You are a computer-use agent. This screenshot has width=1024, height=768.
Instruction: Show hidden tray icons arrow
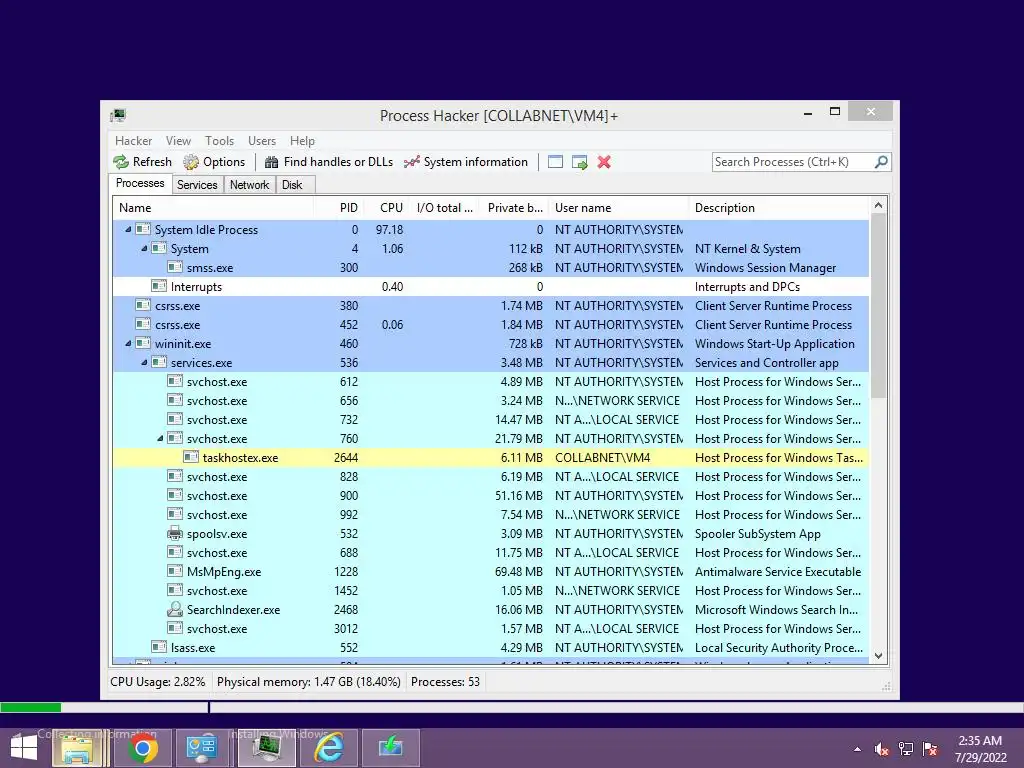click(x=857, y=749)
